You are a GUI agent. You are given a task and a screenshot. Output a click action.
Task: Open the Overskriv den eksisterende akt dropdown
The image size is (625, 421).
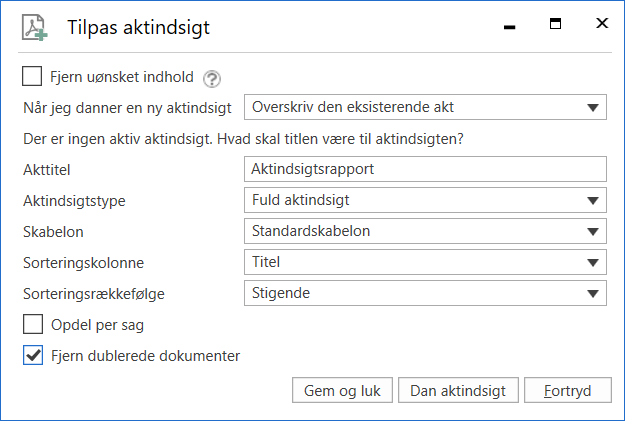pyautogui.click(x=425, y=107)
